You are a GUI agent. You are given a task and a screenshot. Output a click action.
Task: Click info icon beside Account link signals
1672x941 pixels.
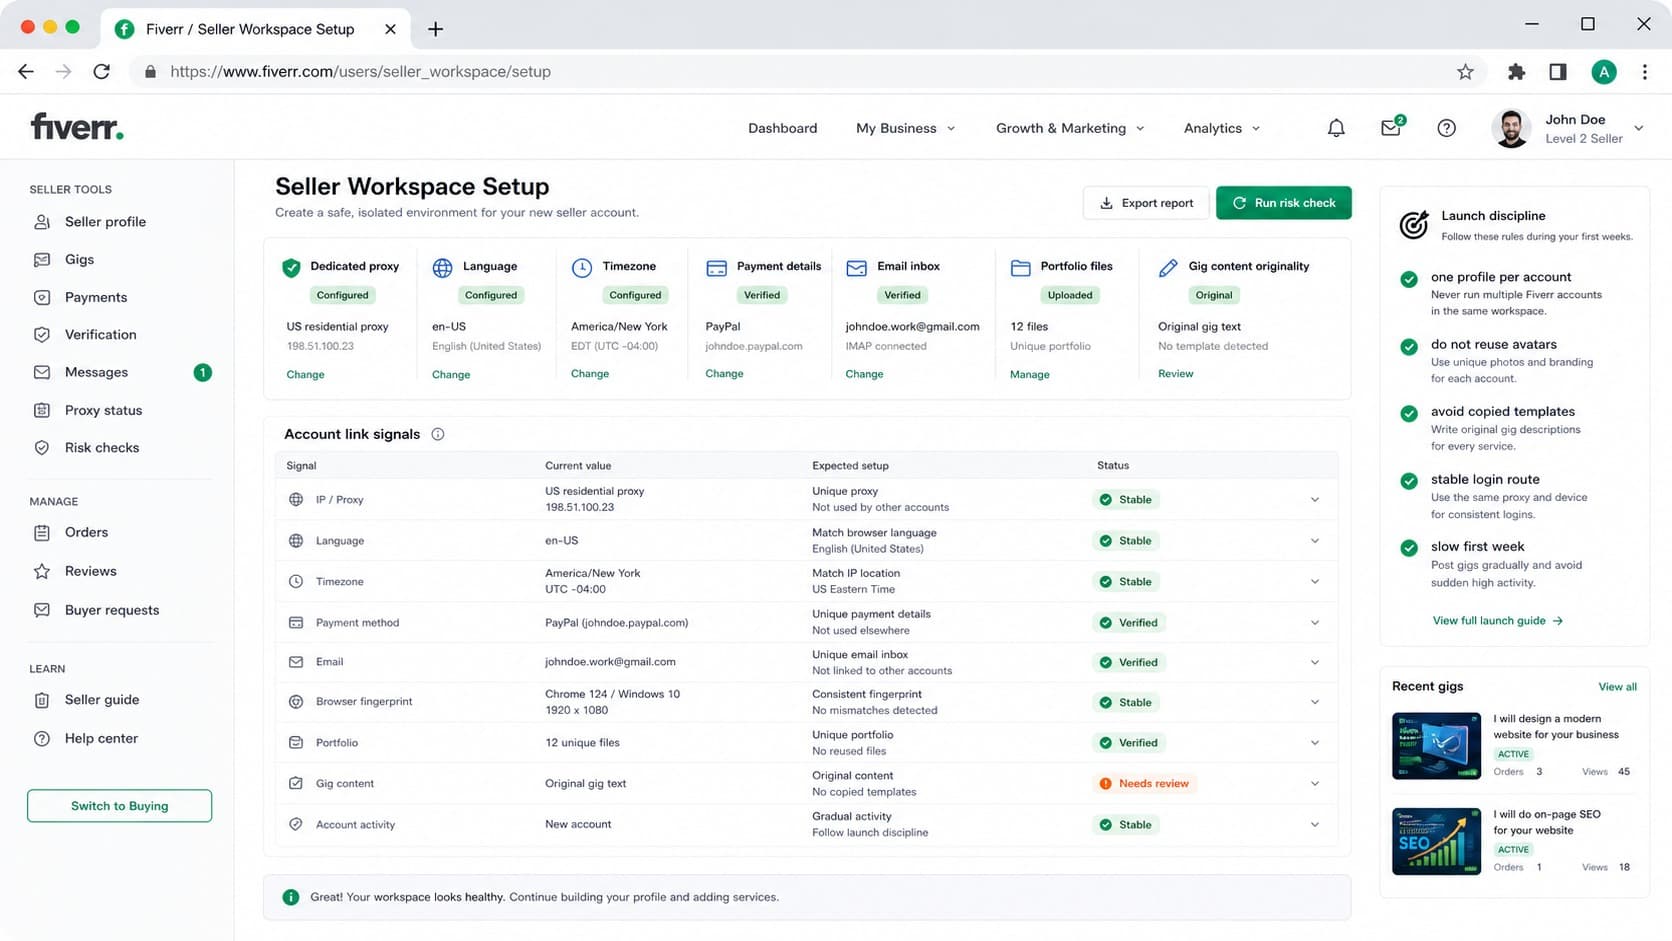click(438, 434)
